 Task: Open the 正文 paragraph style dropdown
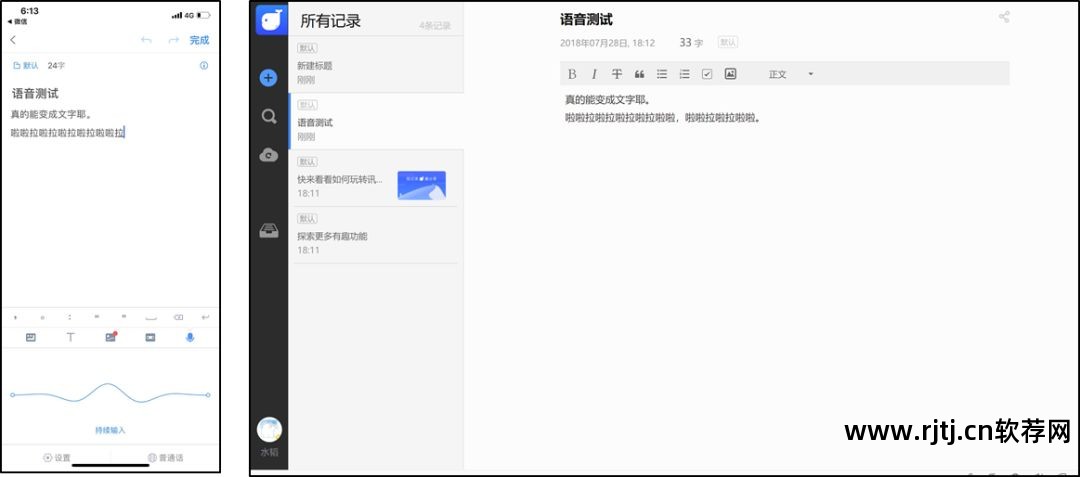pyautogui.click(x=791, y=74)
